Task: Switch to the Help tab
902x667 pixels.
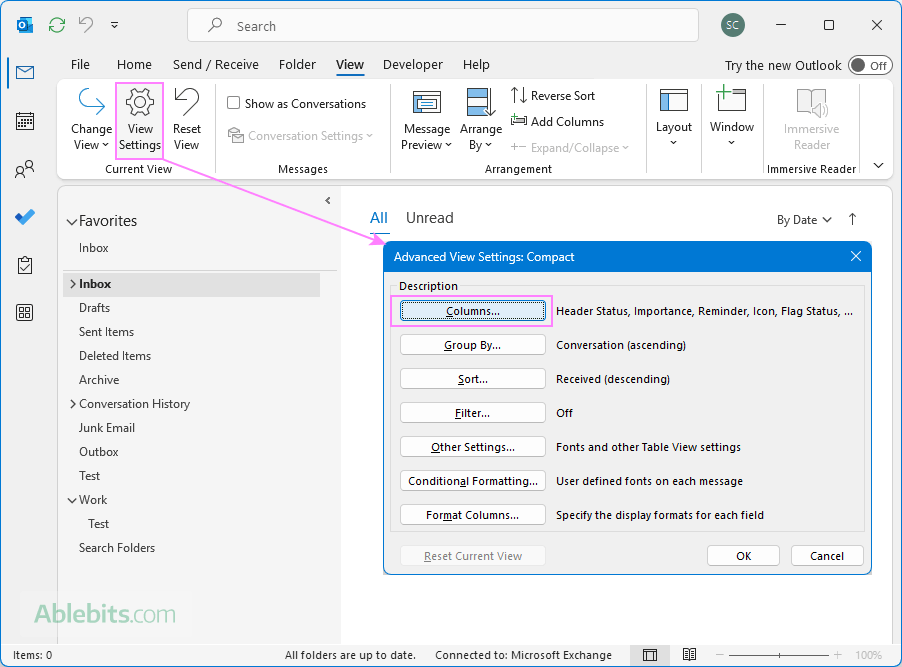Action: pos(476,64)
